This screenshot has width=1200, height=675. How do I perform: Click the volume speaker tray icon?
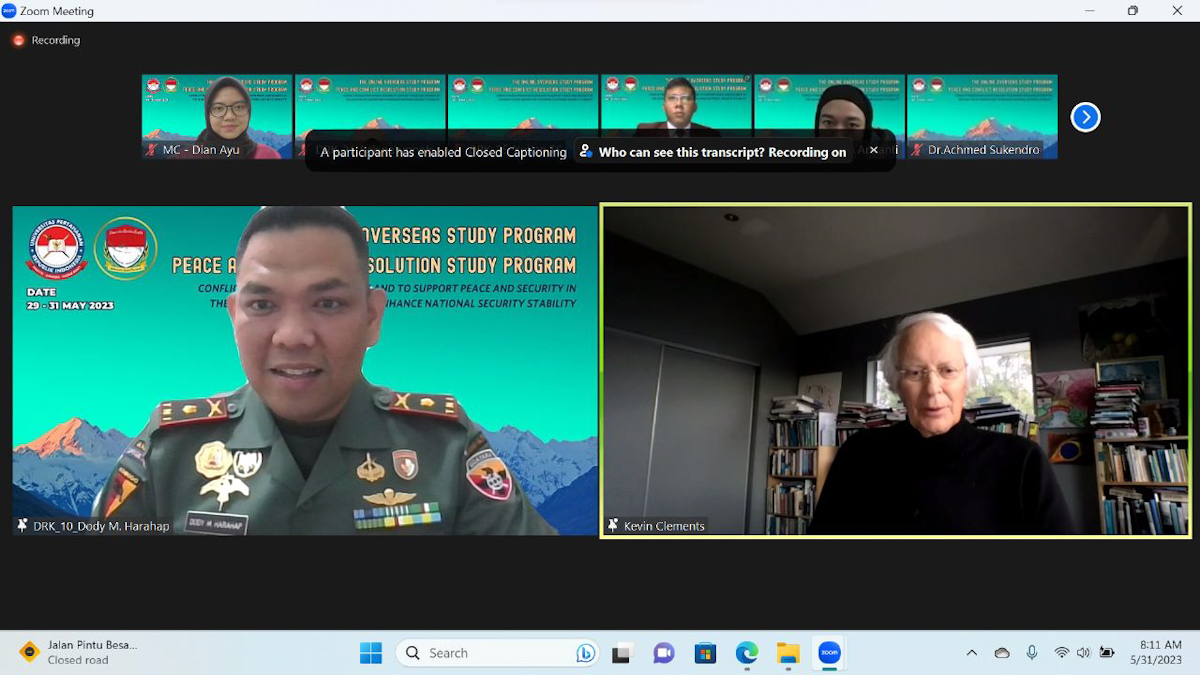coord(1083,653)
